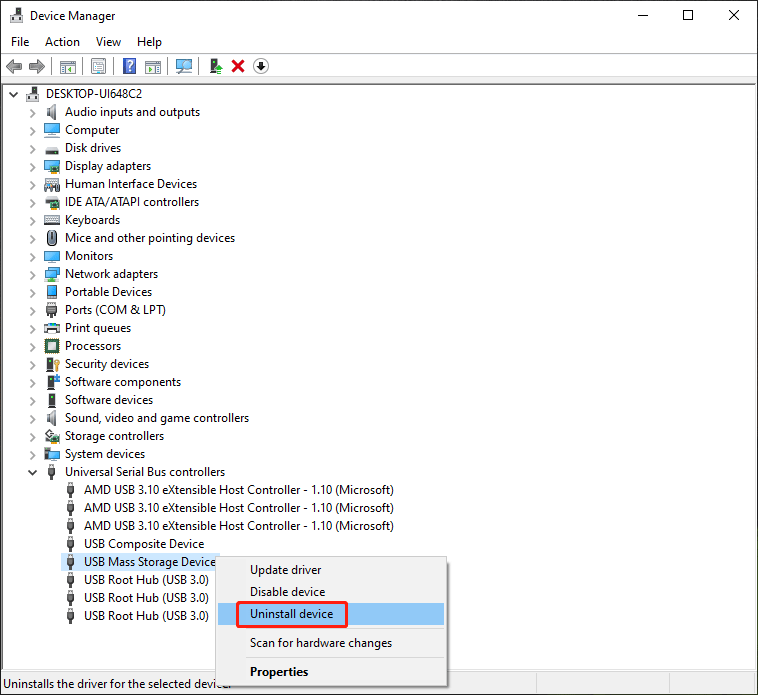Click the Properties toolbar icon

click(x=98, y=66)
